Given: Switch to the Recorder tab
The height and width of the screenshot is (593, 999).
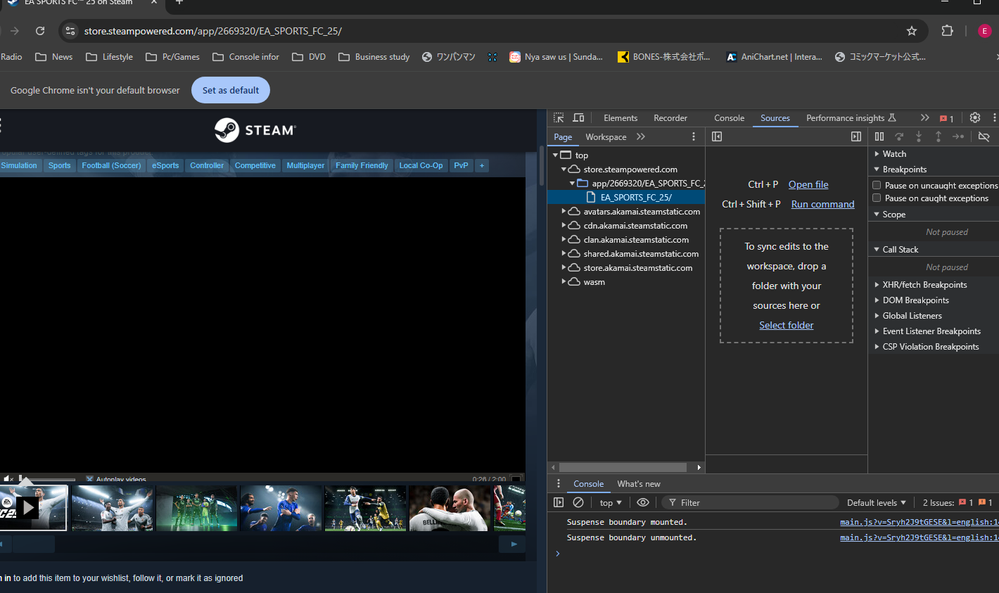Looking at the screenshot, I should (x=670, y=118).
